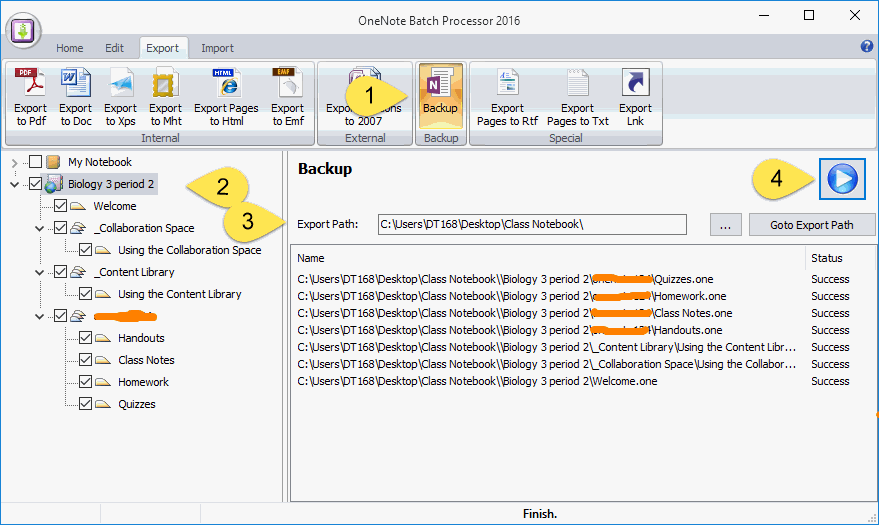The height and width of the screenshot is (525, 879).
Task: Click the Handouts section icon
Action: point(103,338)
